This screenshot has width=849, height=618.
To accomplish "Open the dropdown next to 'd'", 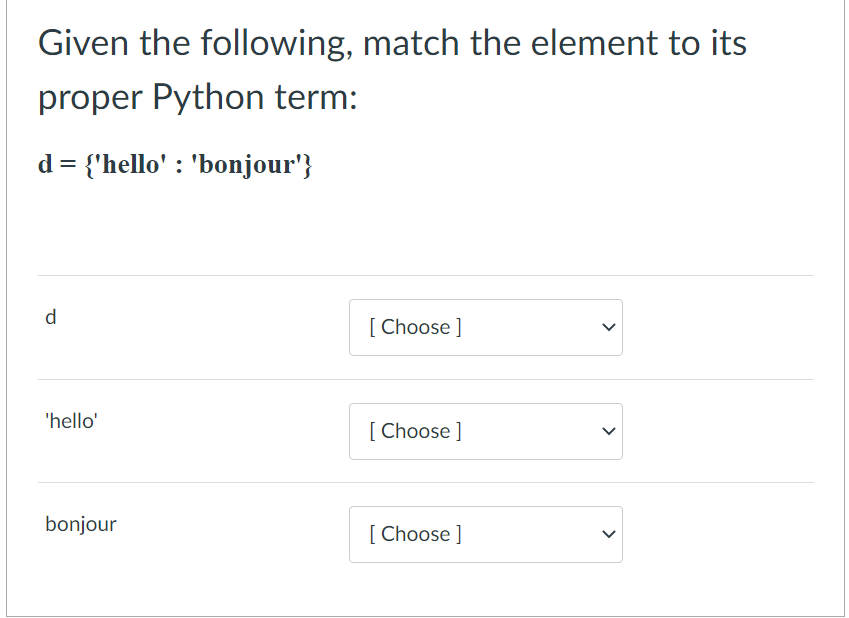I will [485, 327].
